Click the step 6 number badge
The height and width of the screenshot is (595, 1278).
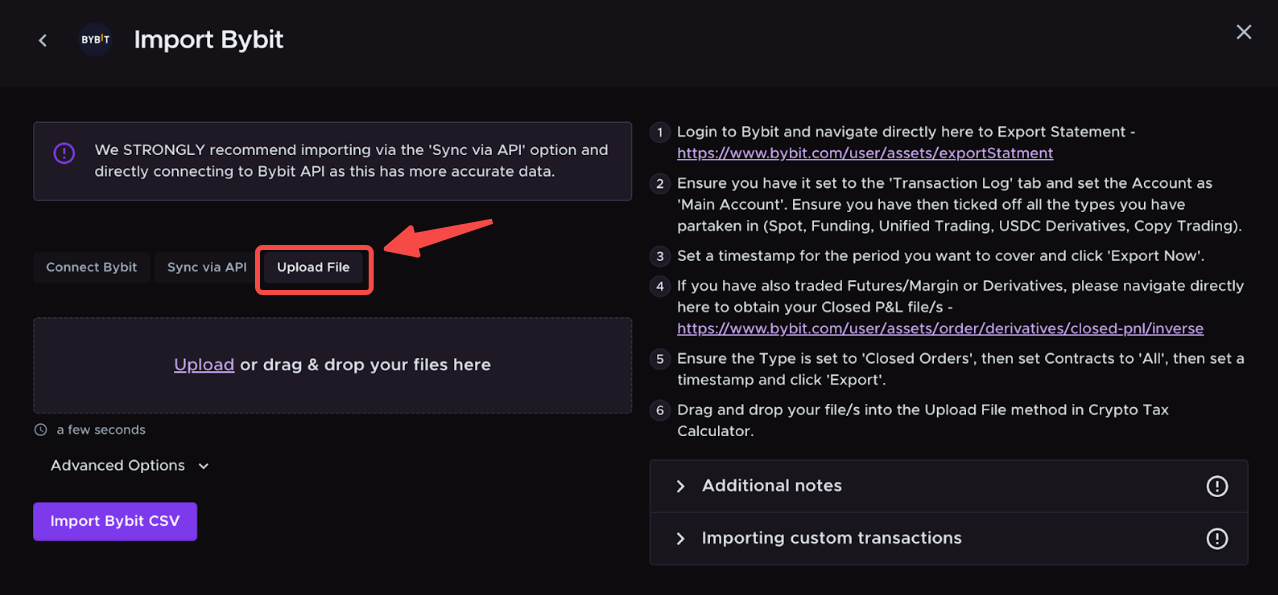[659, 411]
